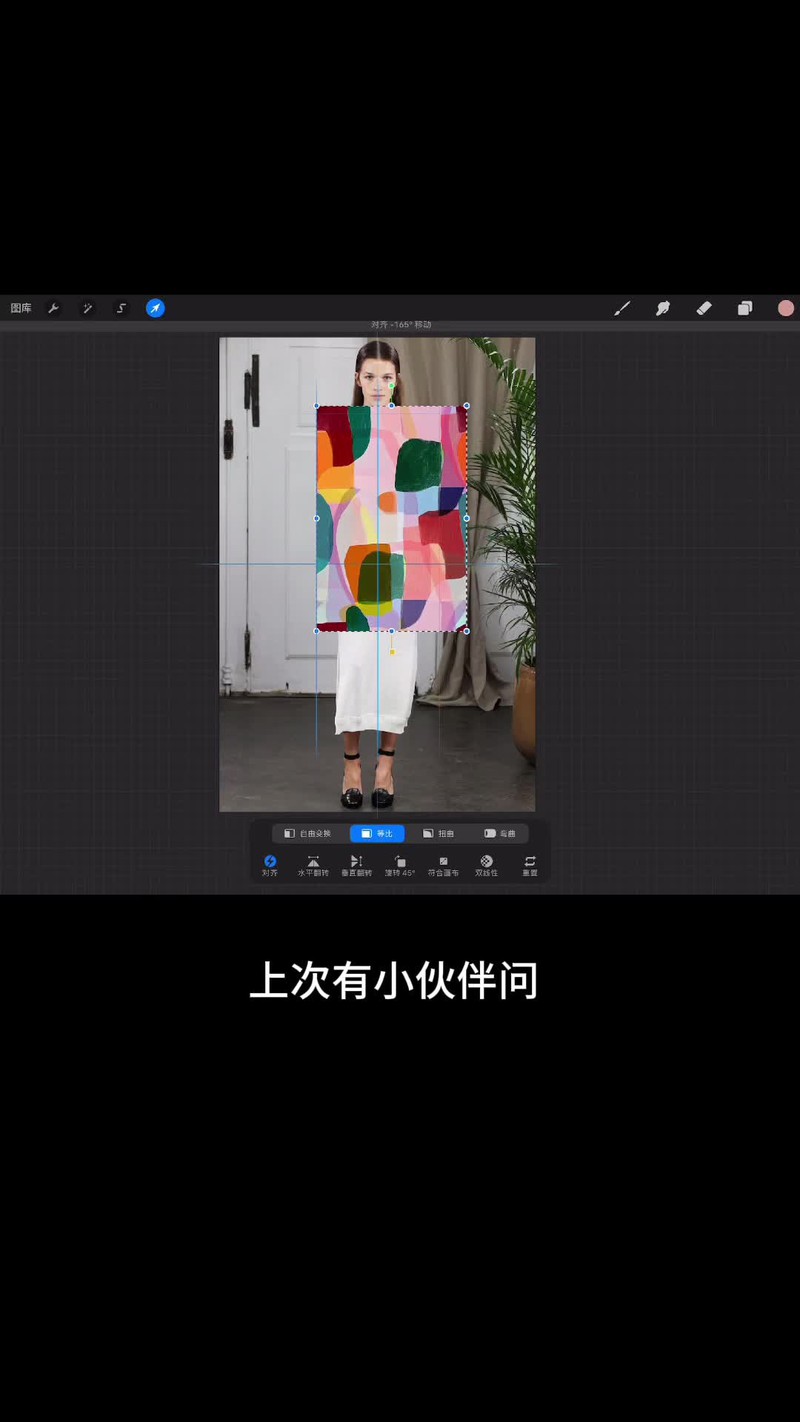
Task: Toggle the Transform arrow tool
Action: coord(155,308)
